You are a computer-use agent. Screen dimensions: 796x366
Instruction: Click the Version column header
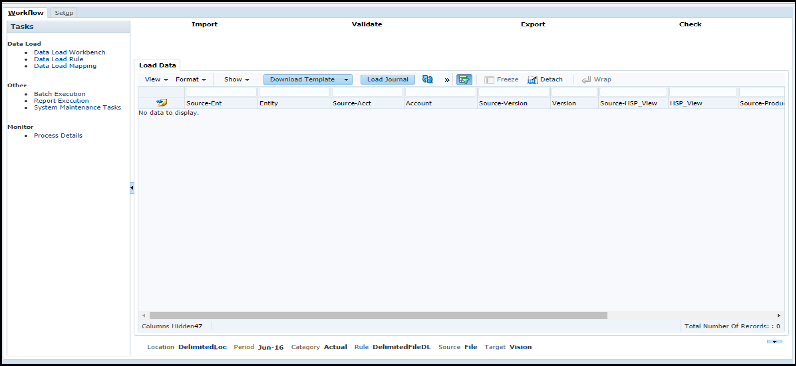574,103
